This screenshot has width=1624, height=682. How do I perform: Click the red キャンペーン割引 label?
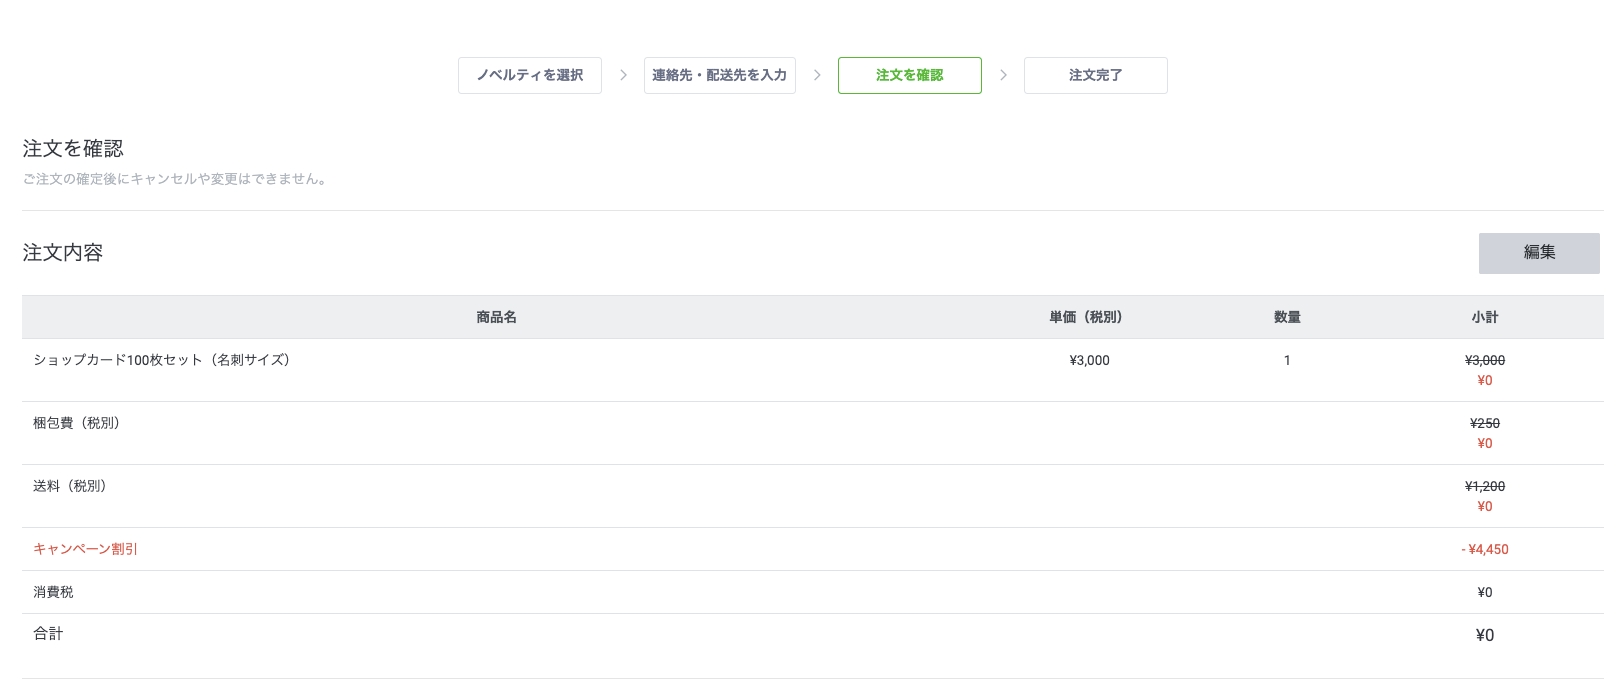coord(85,549)
